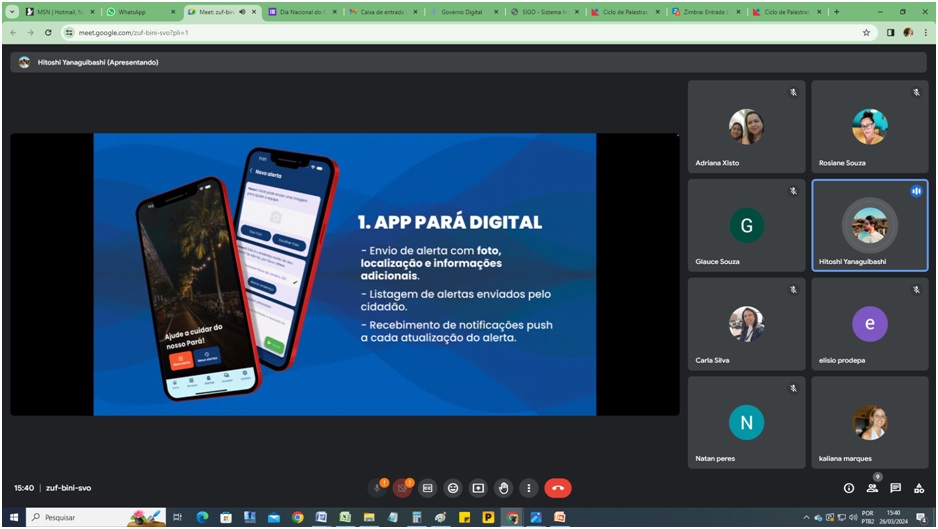This screenshot has height=529, width=938.
Task: Select Natan peres participant tile
Action: [x=746, y=422]
